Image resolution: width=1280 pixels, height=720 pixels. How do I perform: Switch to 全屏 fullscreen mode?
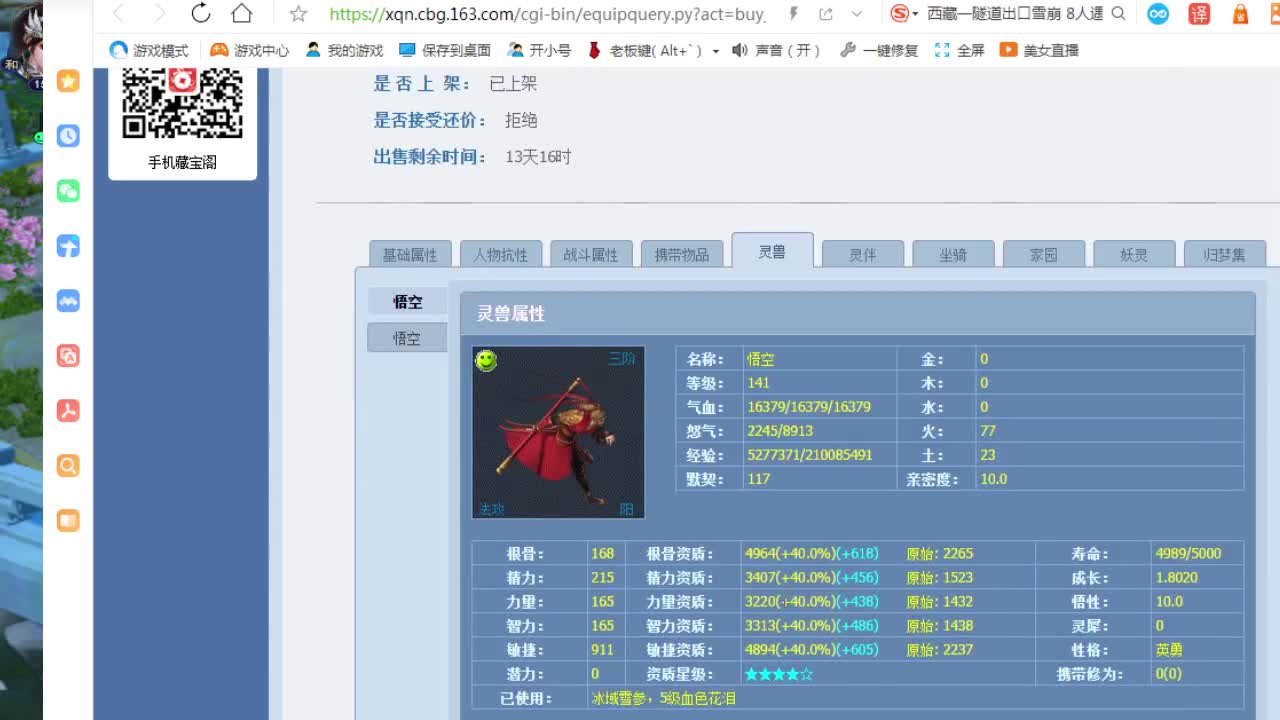959,50
